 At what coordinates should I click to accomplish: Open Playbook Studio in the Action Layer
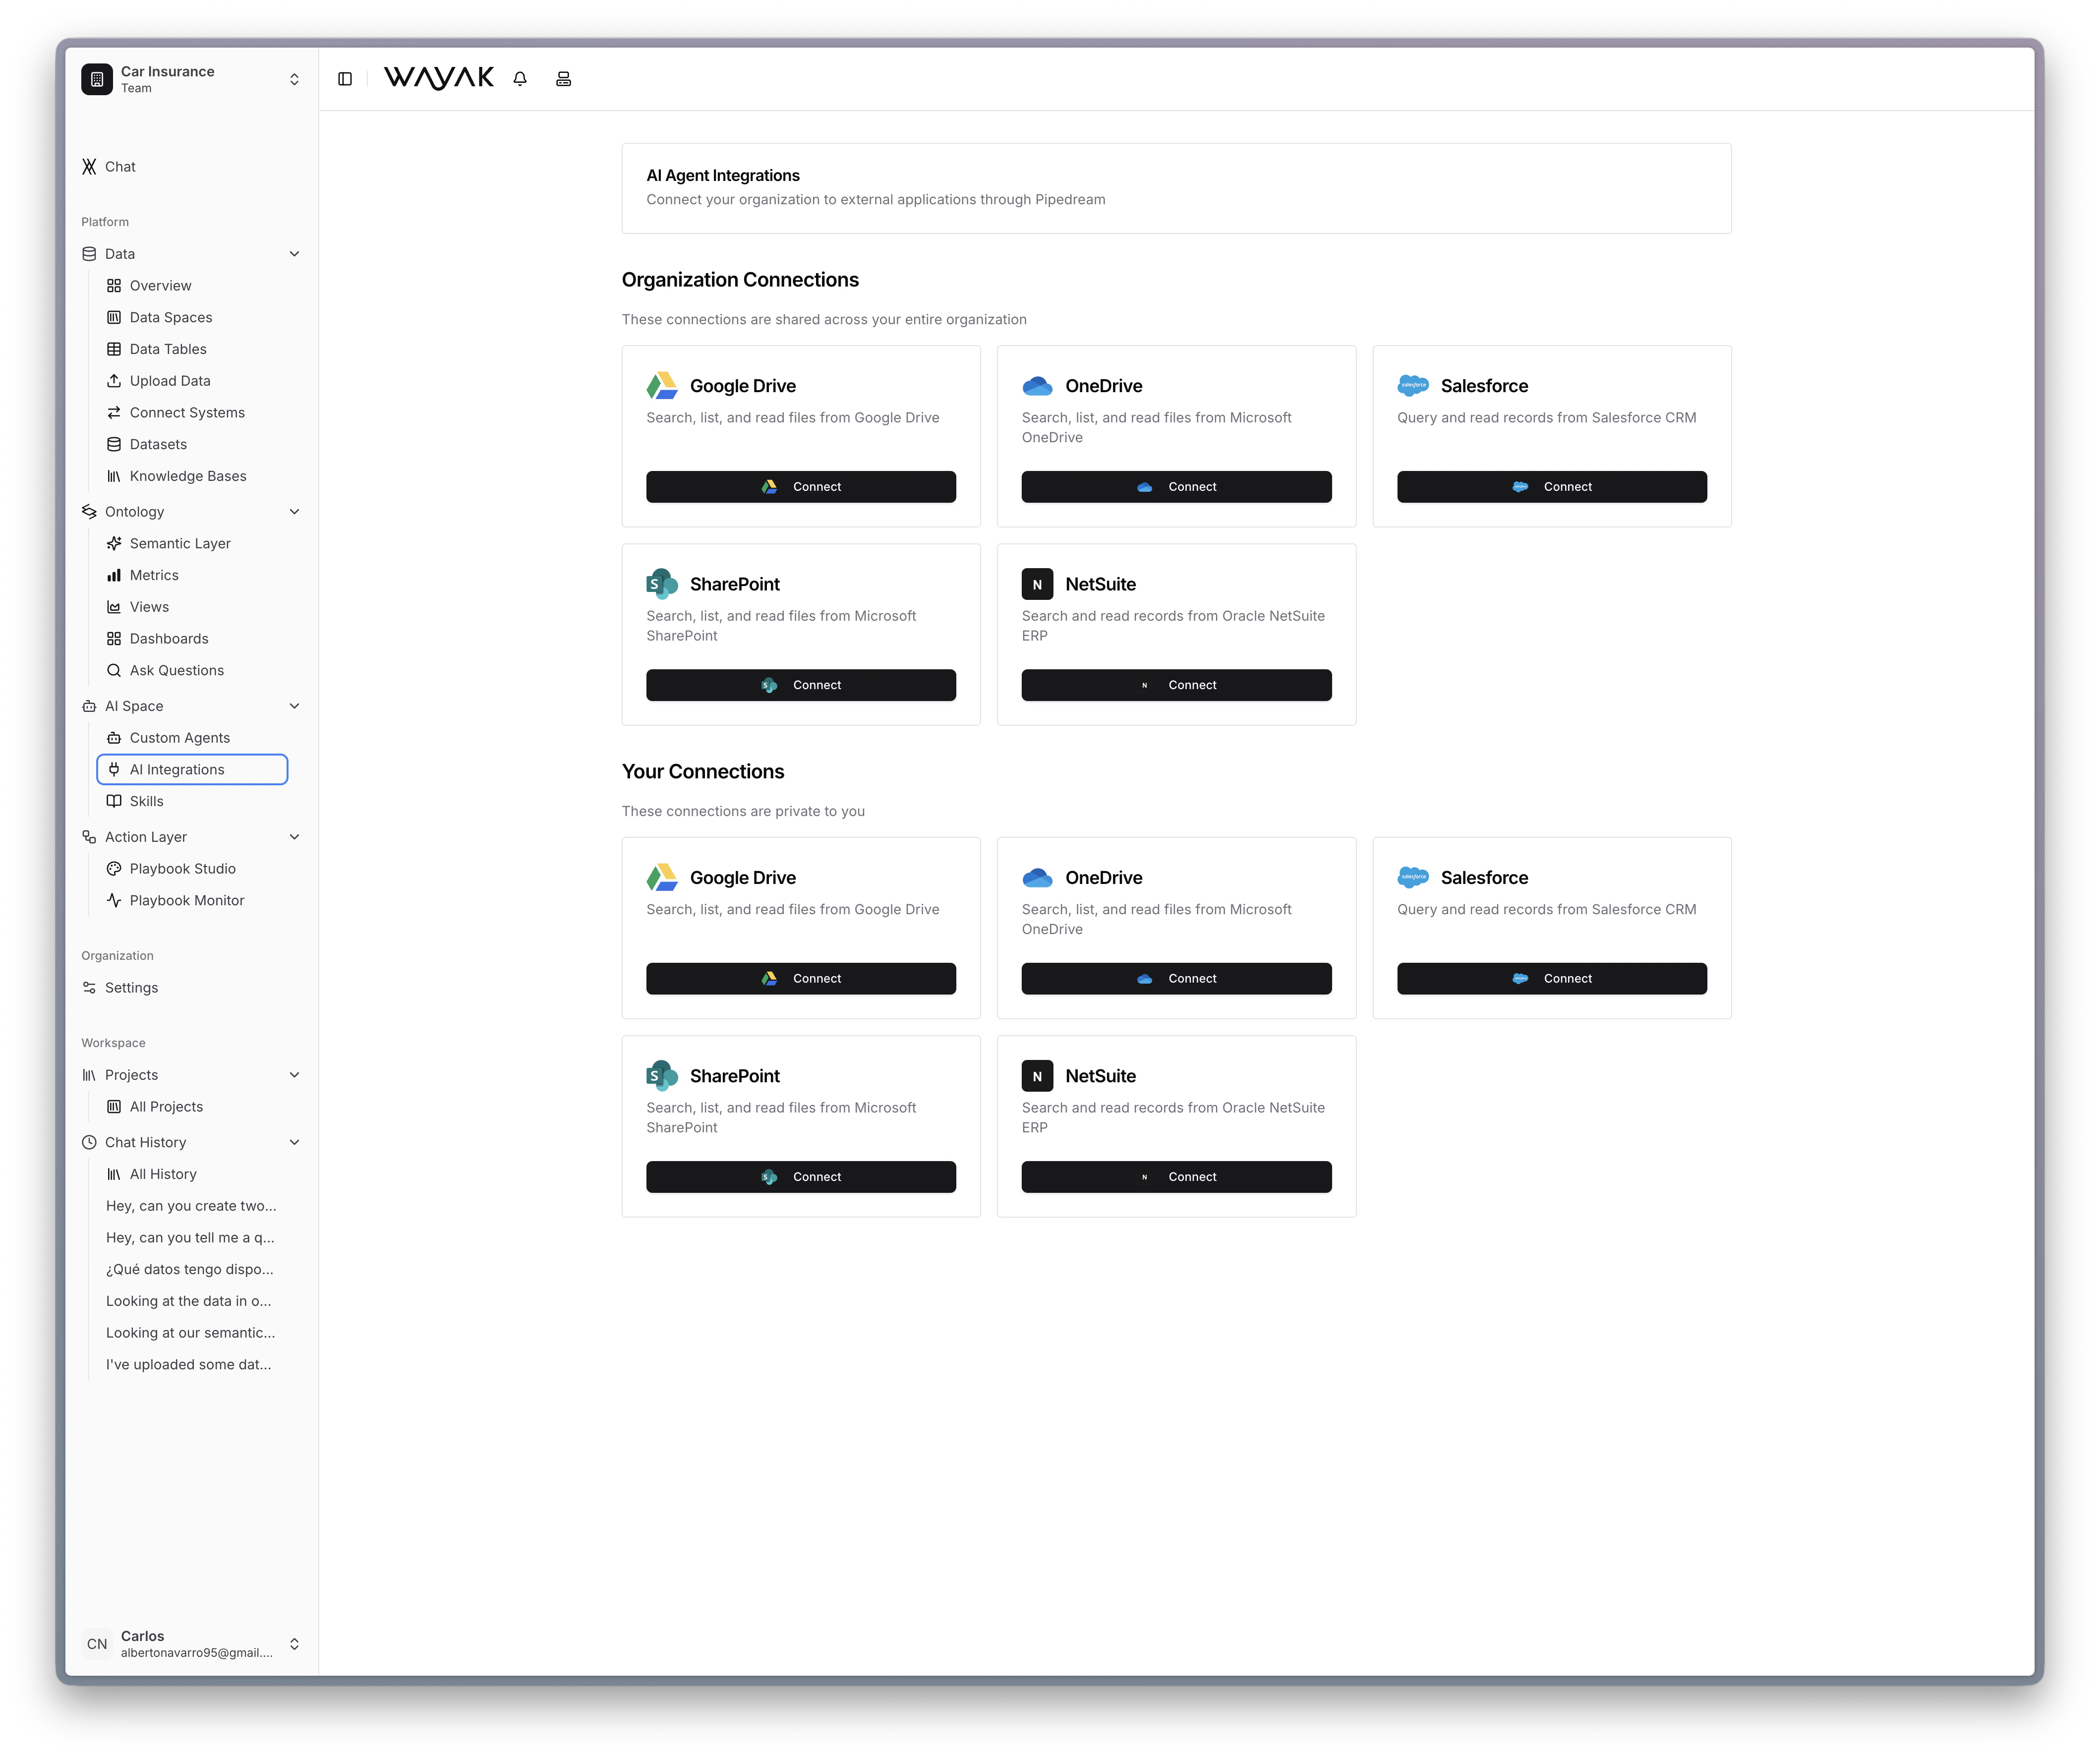(x=182, y=868)
